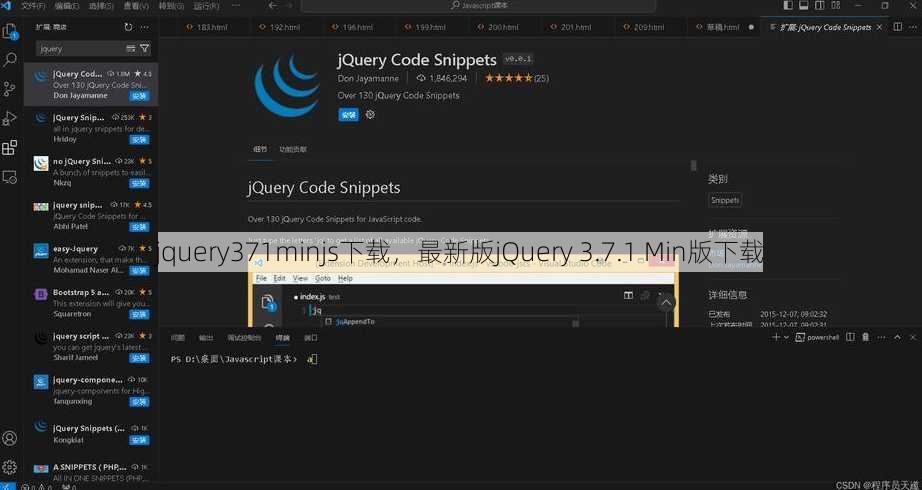Select the Snippets category tag
922x490 pixels.
(725, 200)
